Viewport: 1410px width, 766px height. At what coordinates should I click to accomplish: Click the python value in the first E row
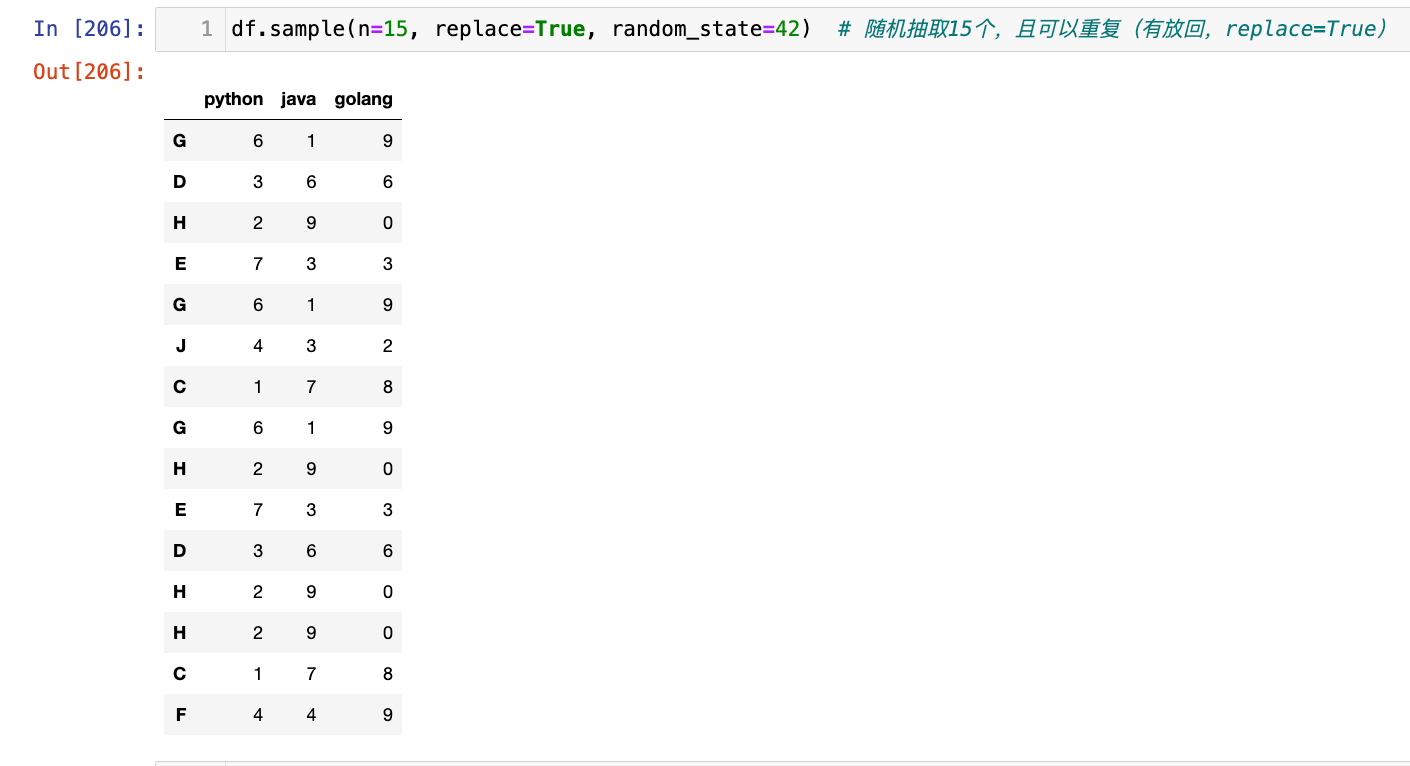point(258,264)
